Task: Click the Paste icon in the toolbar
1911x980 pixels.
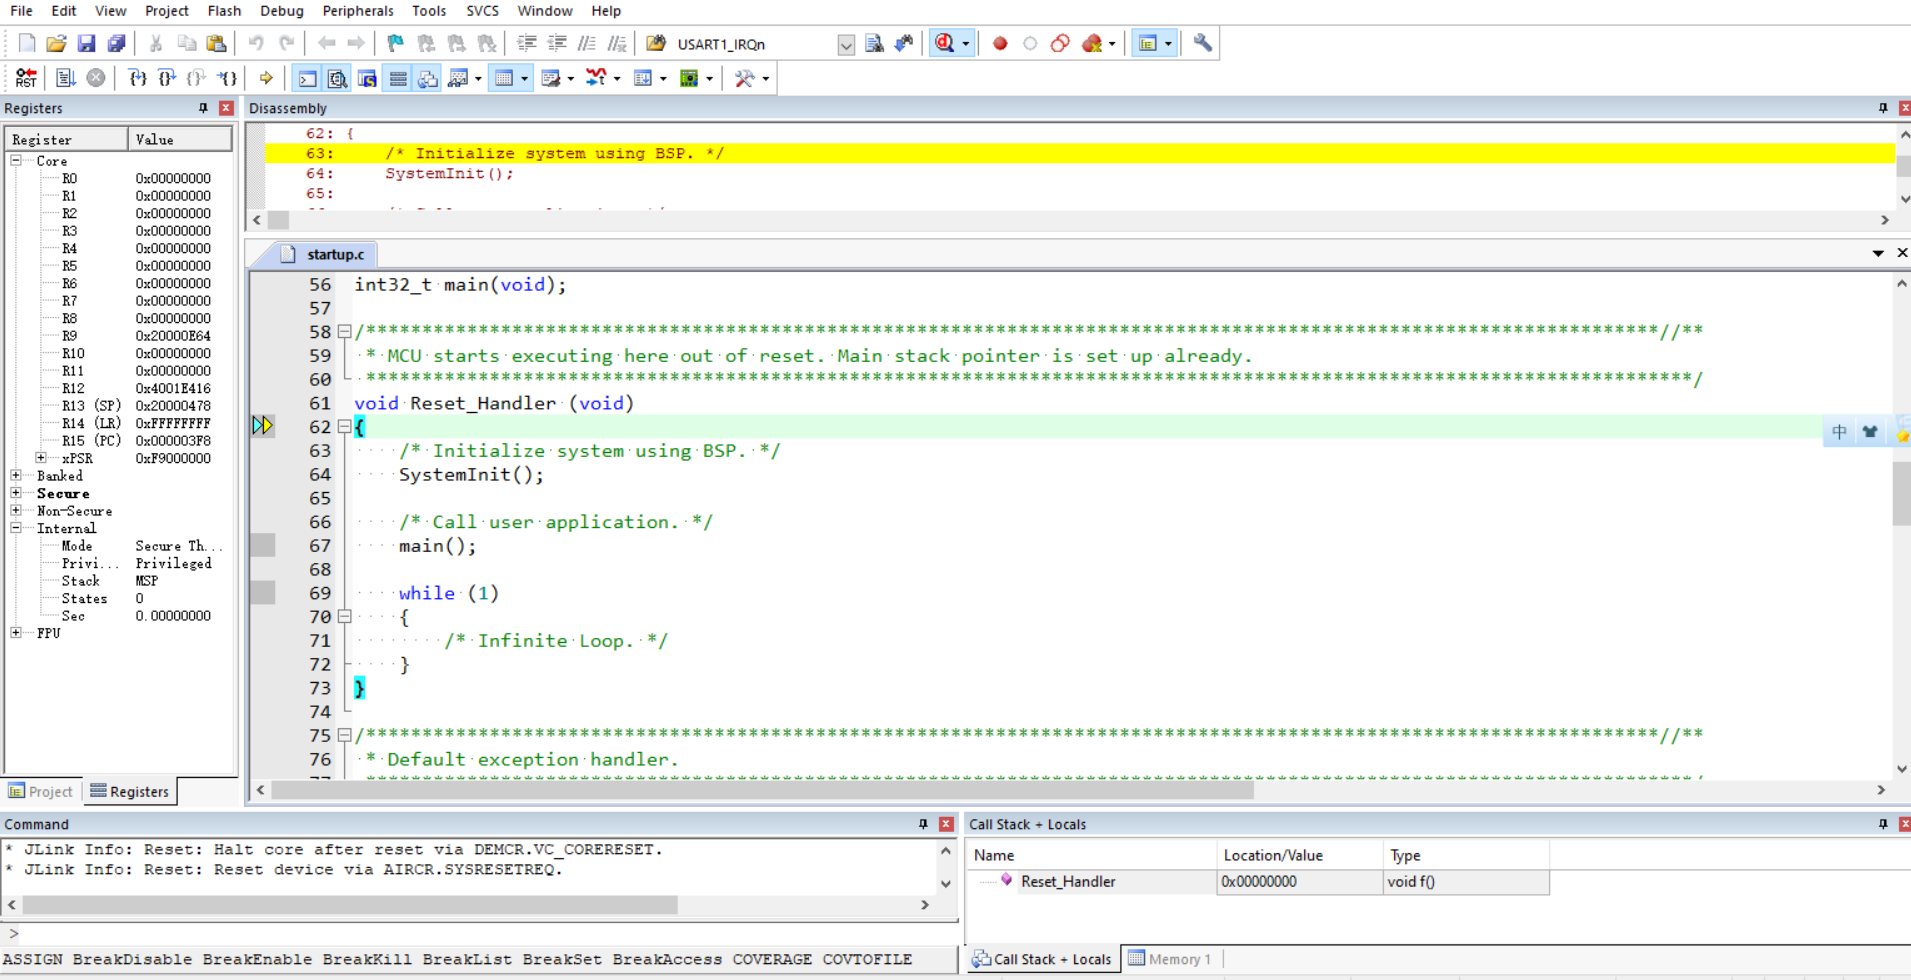Action: [216, 43]
